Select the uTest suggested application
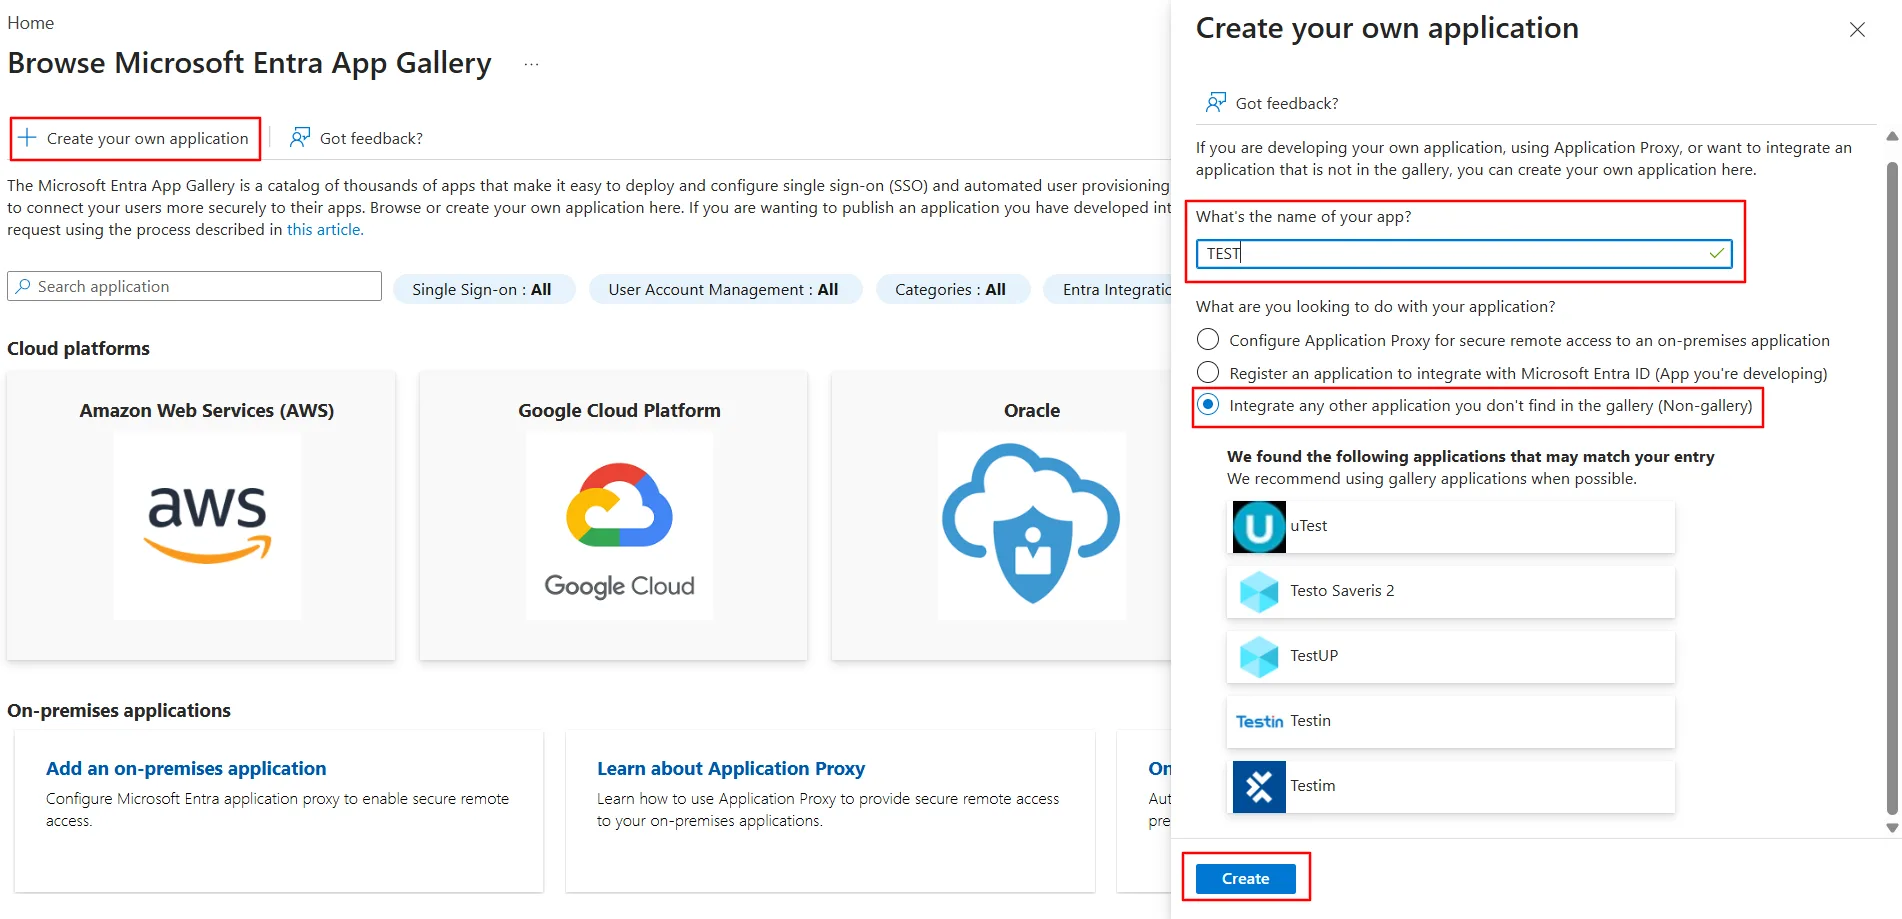The height and width of the screenshot is (919, 1902). tap(1451, 527)
